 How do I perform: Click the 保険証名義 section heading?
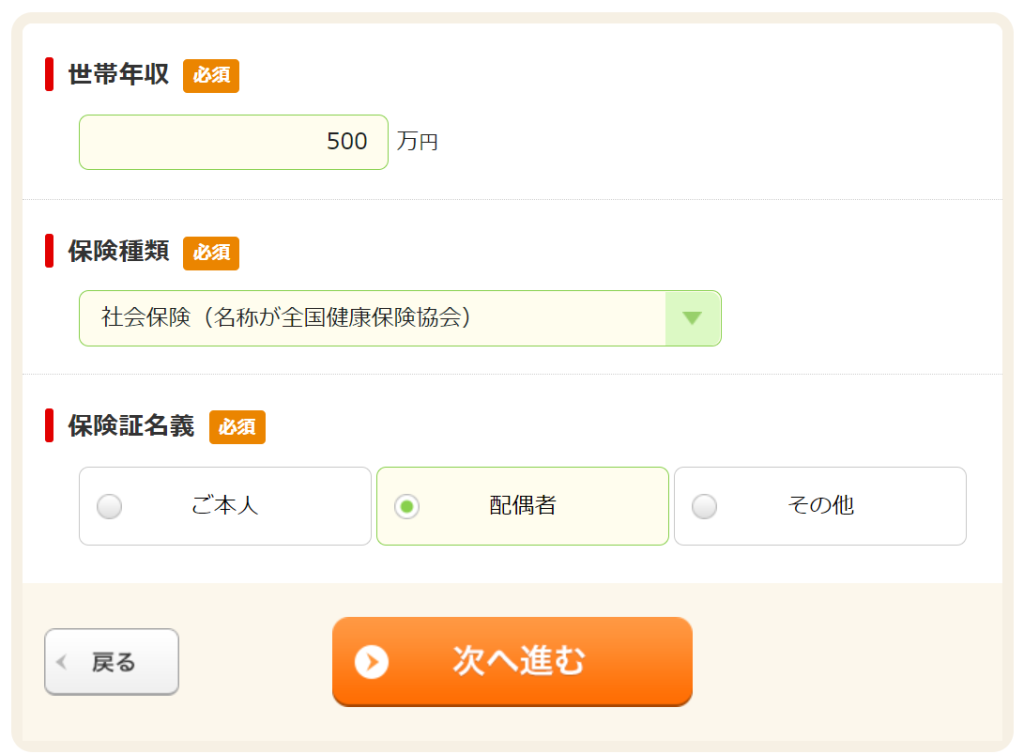[x=131, y=426]
